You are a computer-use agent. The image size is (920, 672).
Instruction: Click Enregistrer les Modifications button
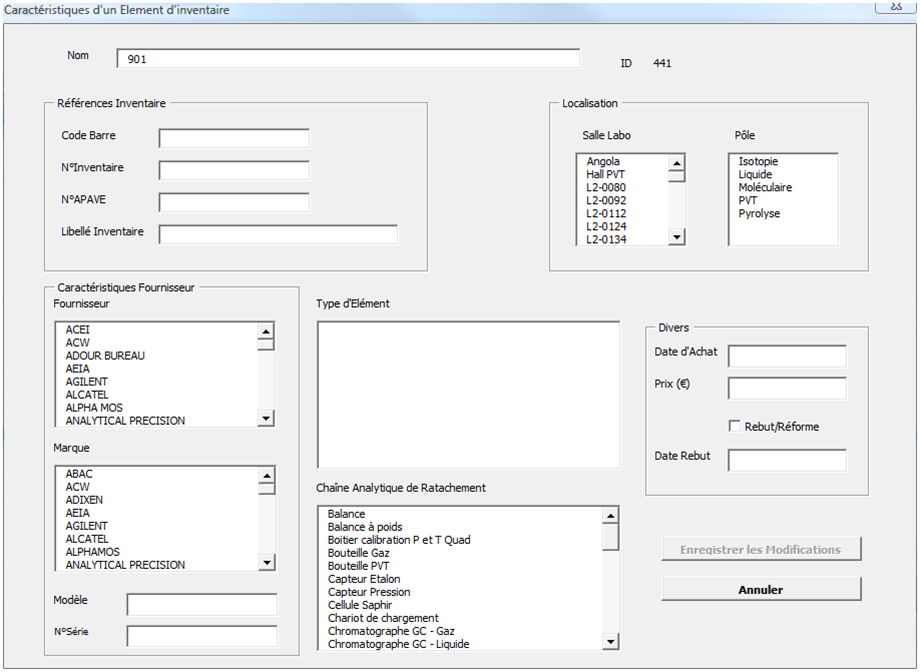point(760,549)
